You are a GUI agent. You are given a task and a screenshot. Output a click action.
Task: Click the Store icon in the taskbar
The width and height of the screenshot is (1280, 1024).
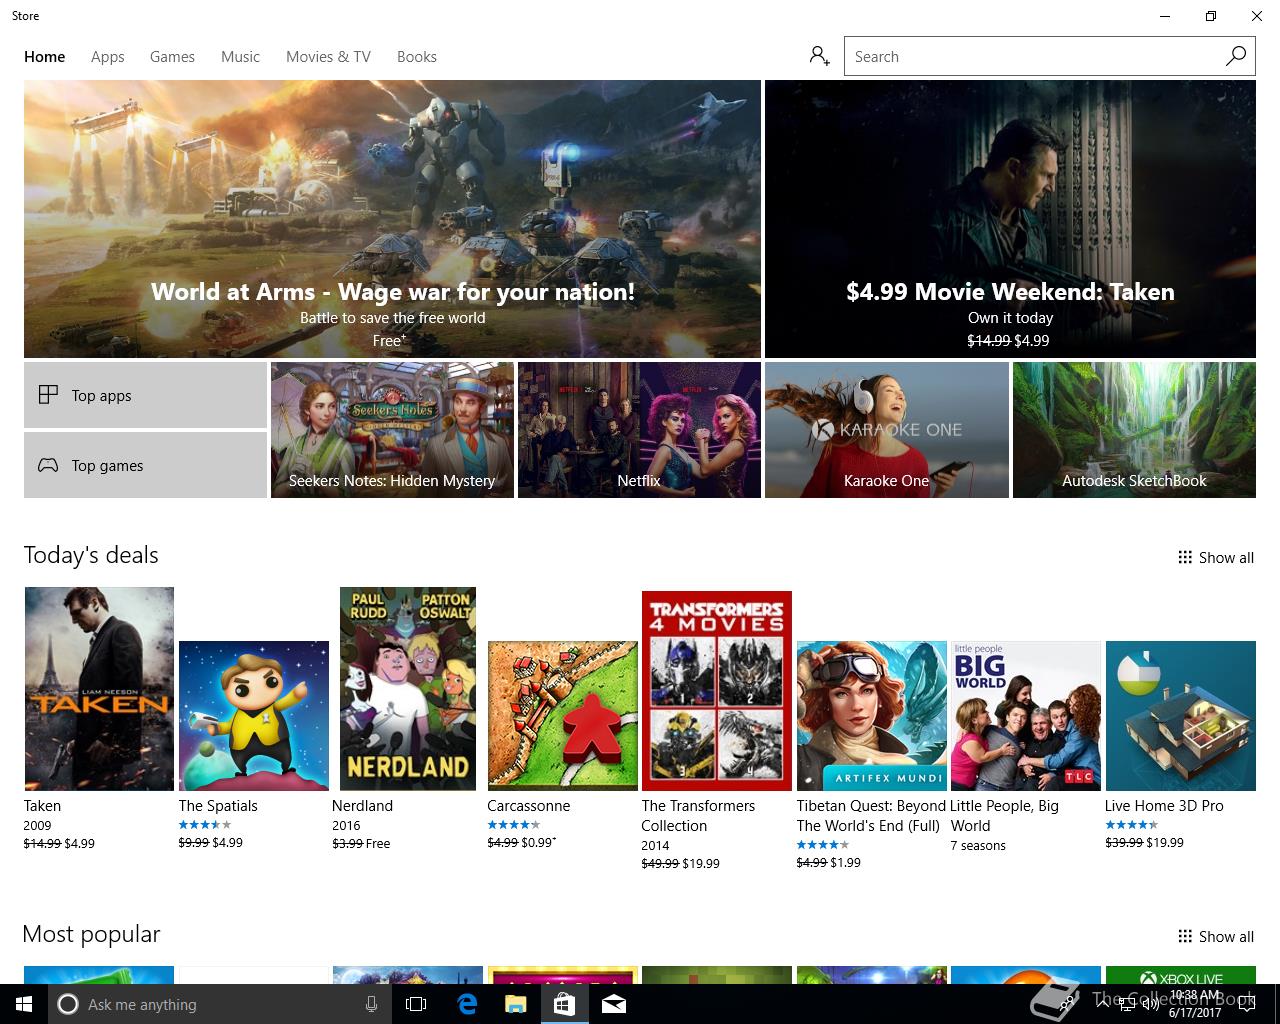point(564,1004)
